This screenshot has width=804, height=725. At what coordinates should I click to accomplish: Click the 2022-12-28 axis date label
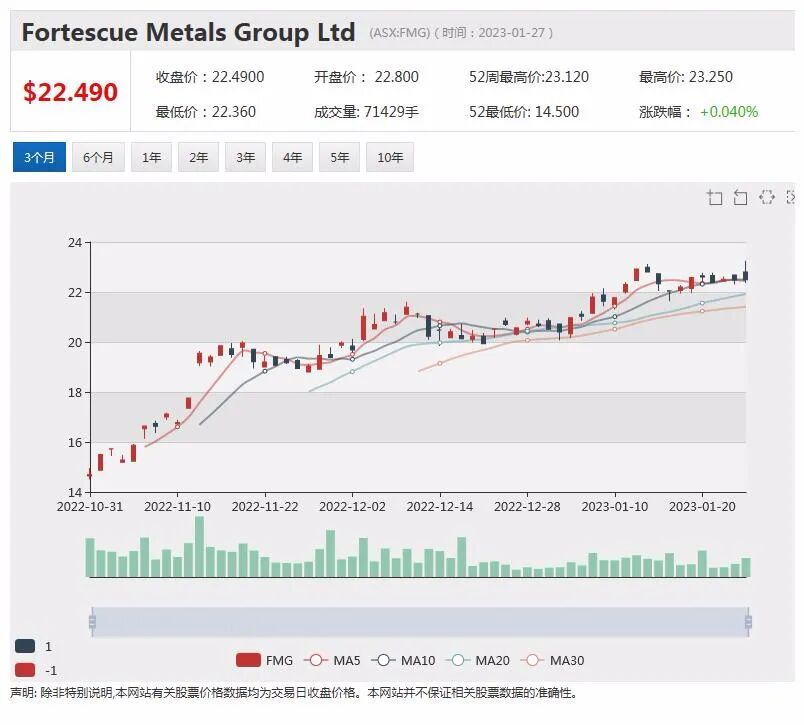click(527, 507)
